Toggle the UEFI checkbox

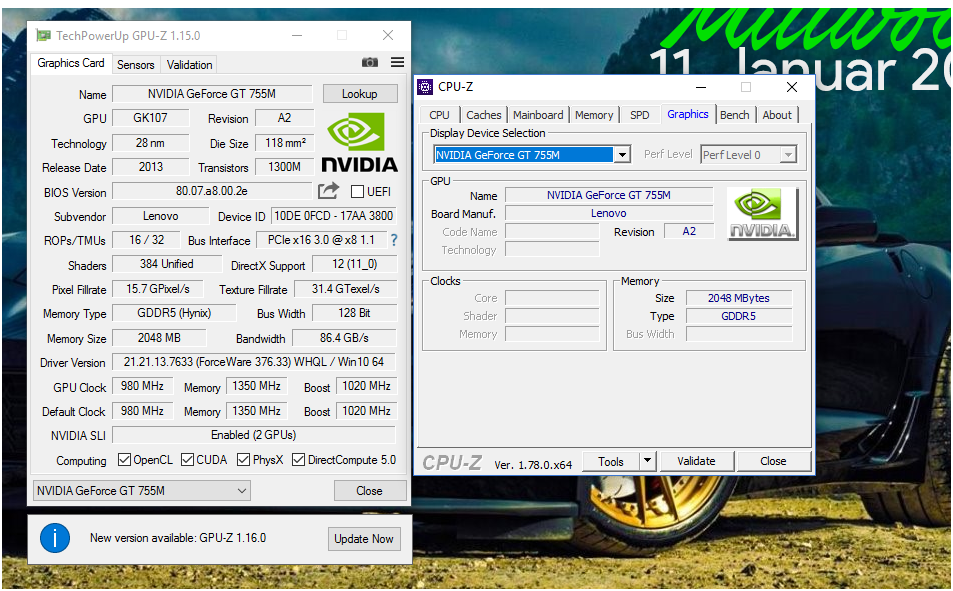357,192
